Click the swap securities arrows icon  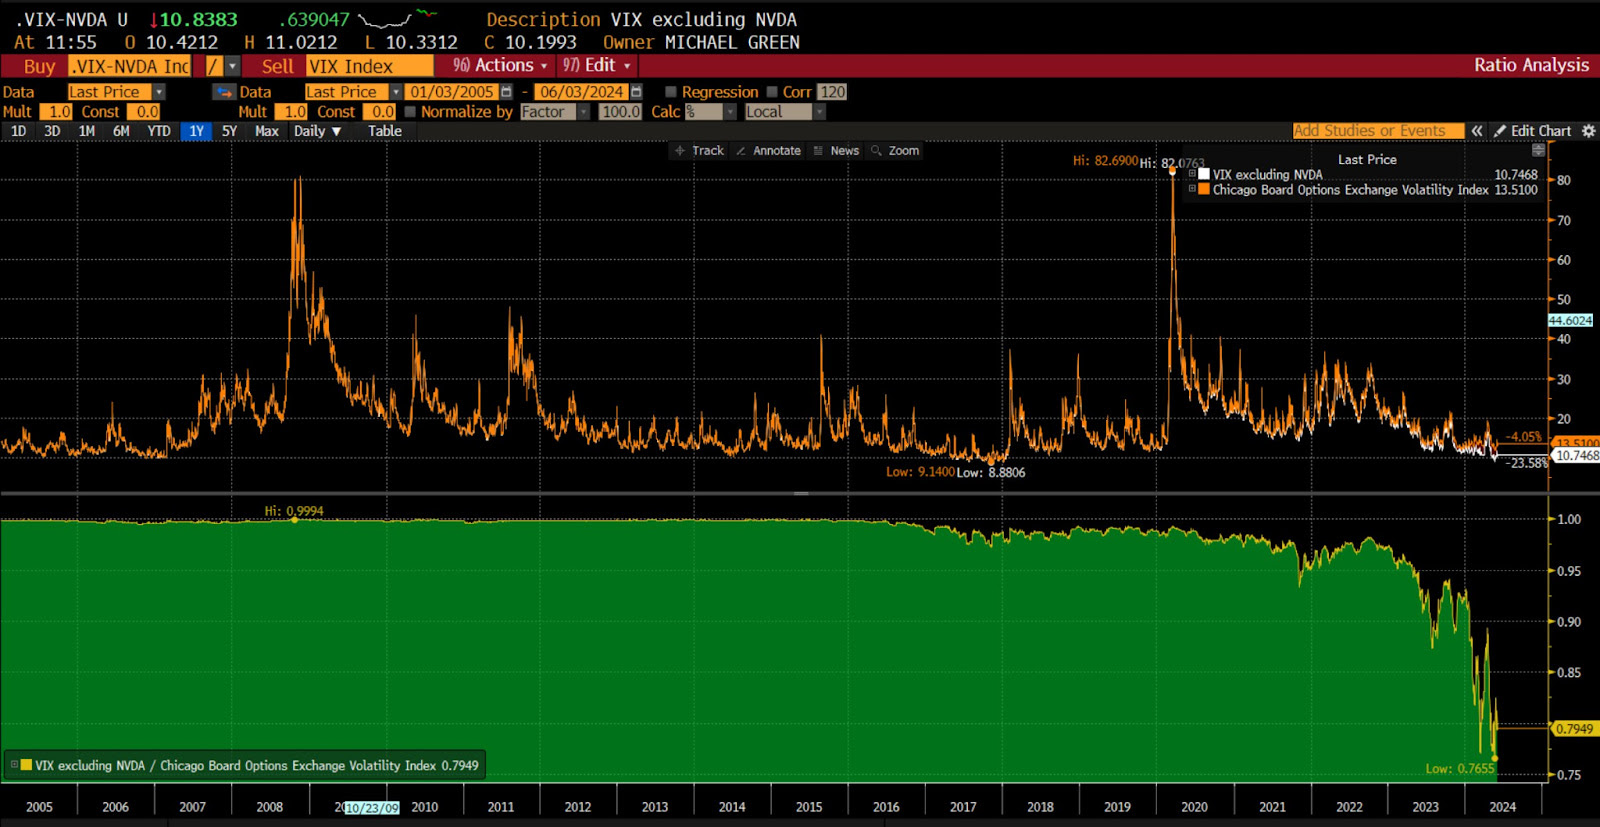(224, 92)
